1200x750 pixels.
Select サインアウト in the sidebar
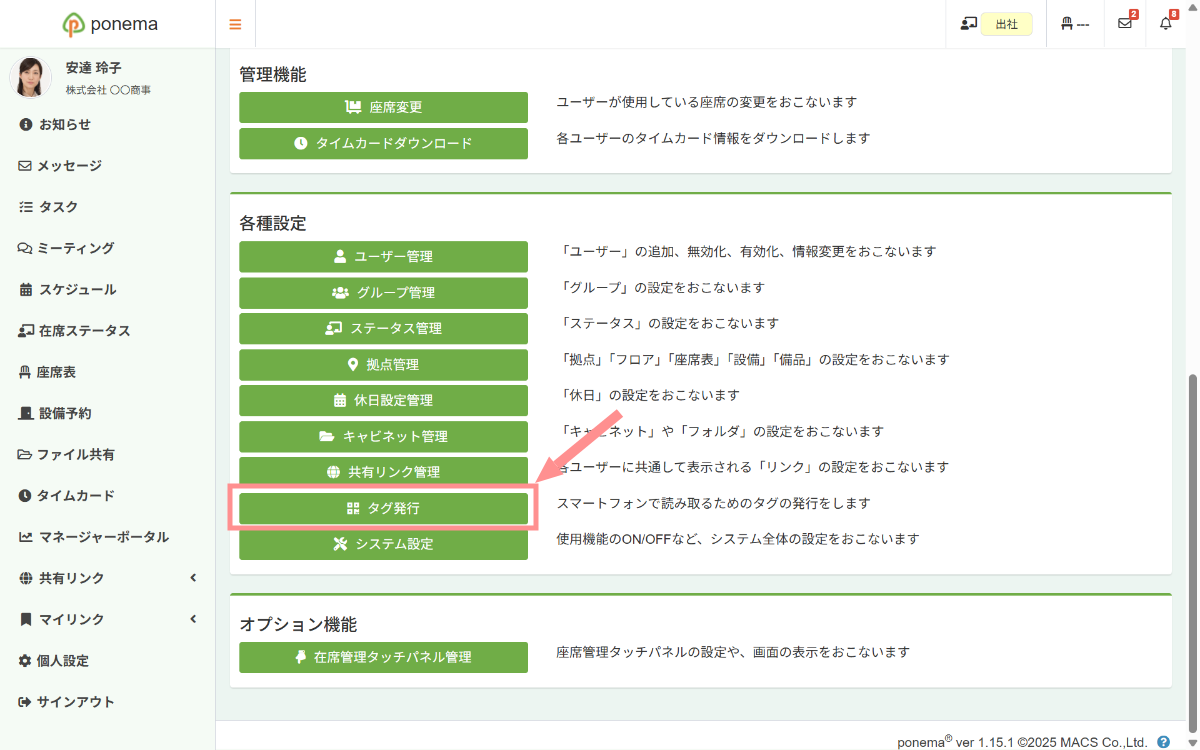coord(76,702)
